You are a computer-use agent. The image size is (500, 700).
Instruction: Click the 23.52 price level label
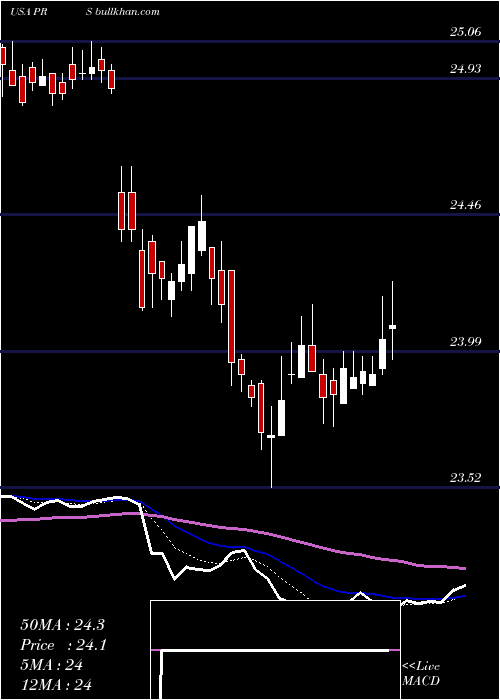pos(466,478)
